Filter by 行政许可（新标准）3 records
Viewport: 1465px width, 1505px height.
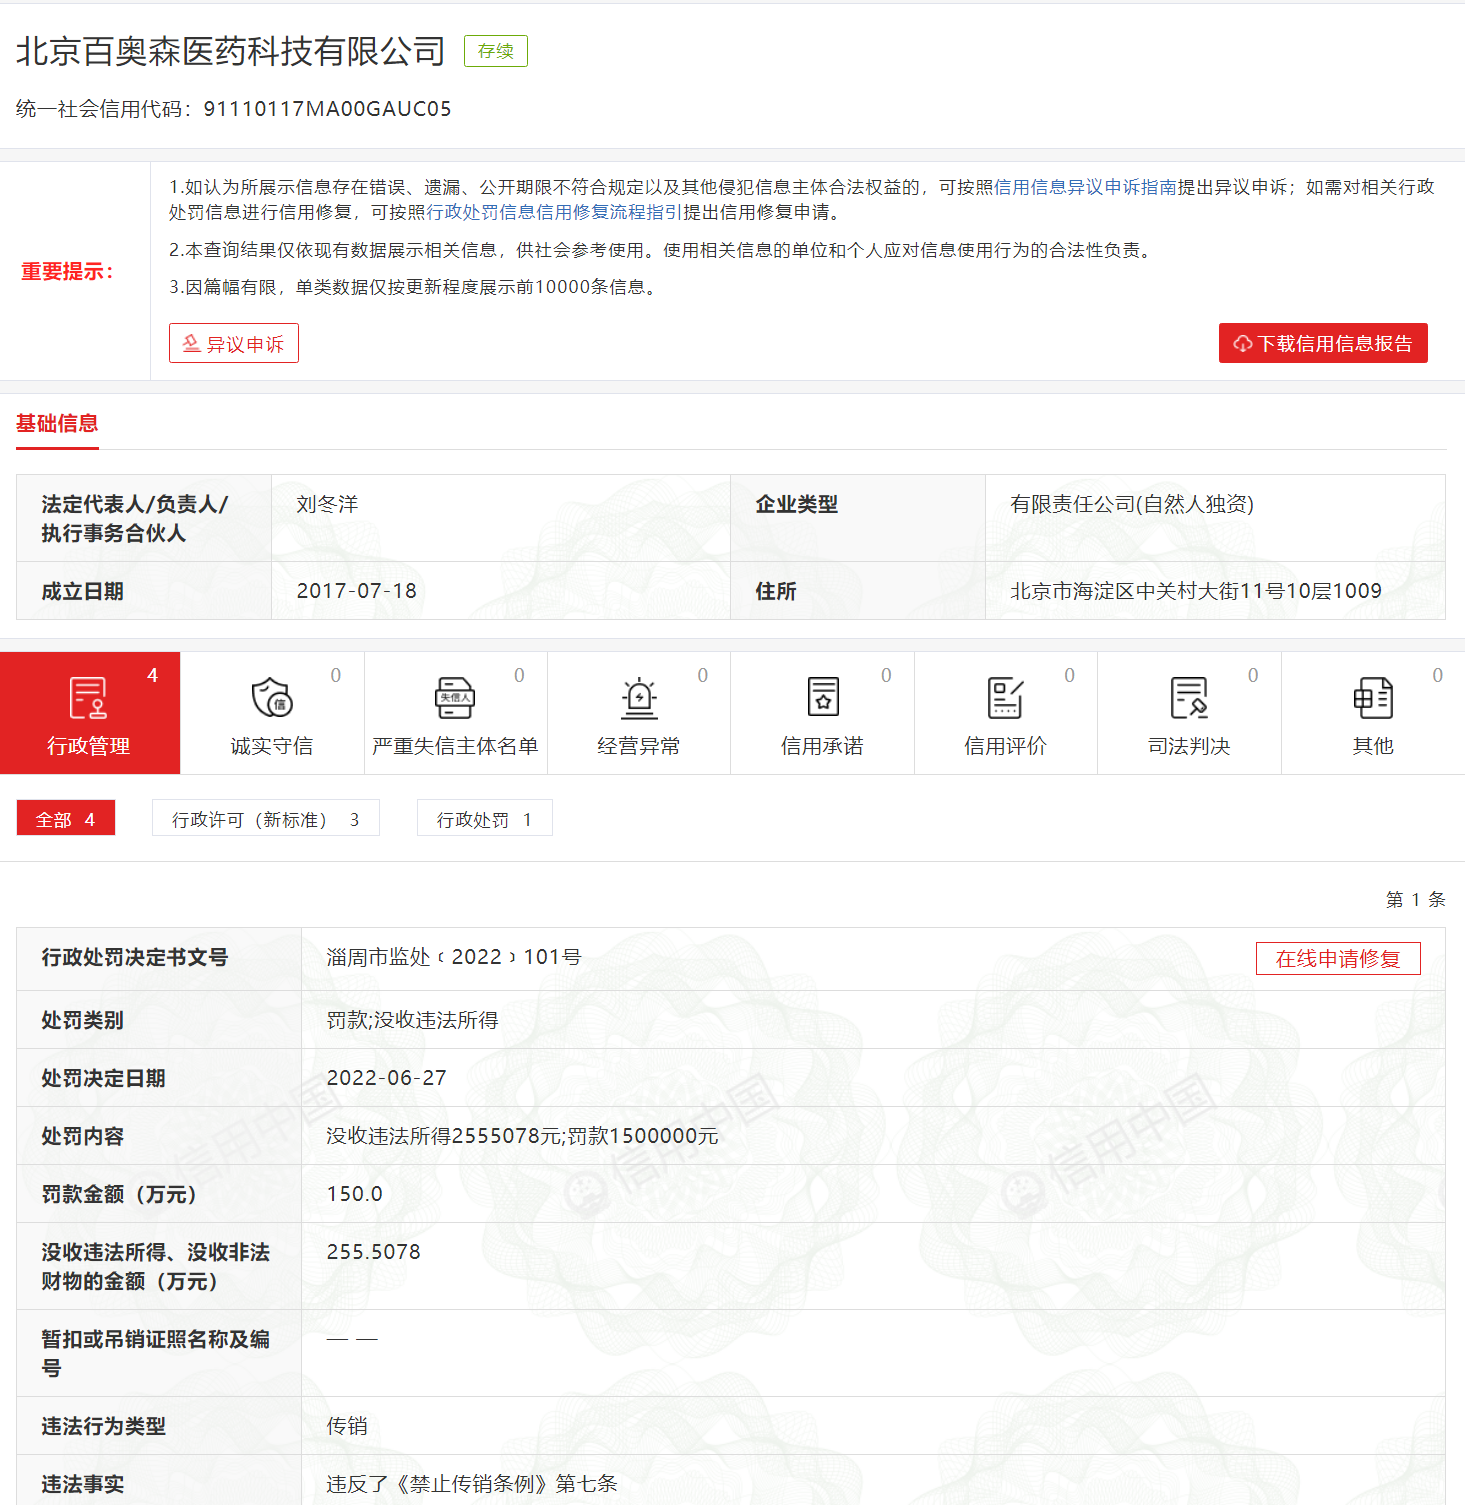265,819
